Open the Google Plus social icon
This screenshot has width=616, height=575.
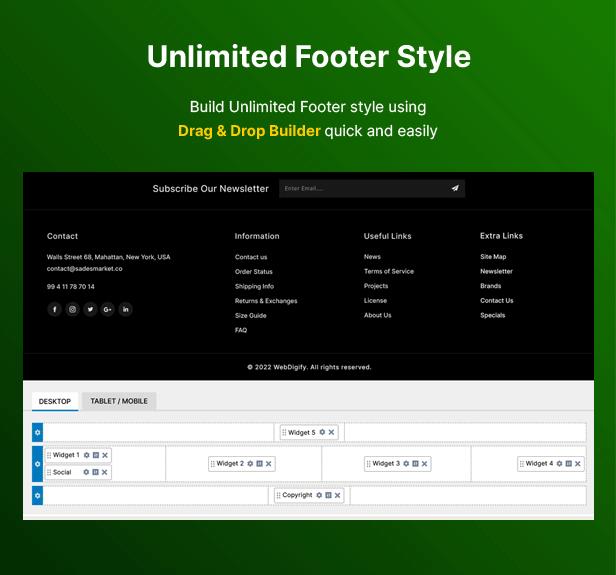pos(108,309)
